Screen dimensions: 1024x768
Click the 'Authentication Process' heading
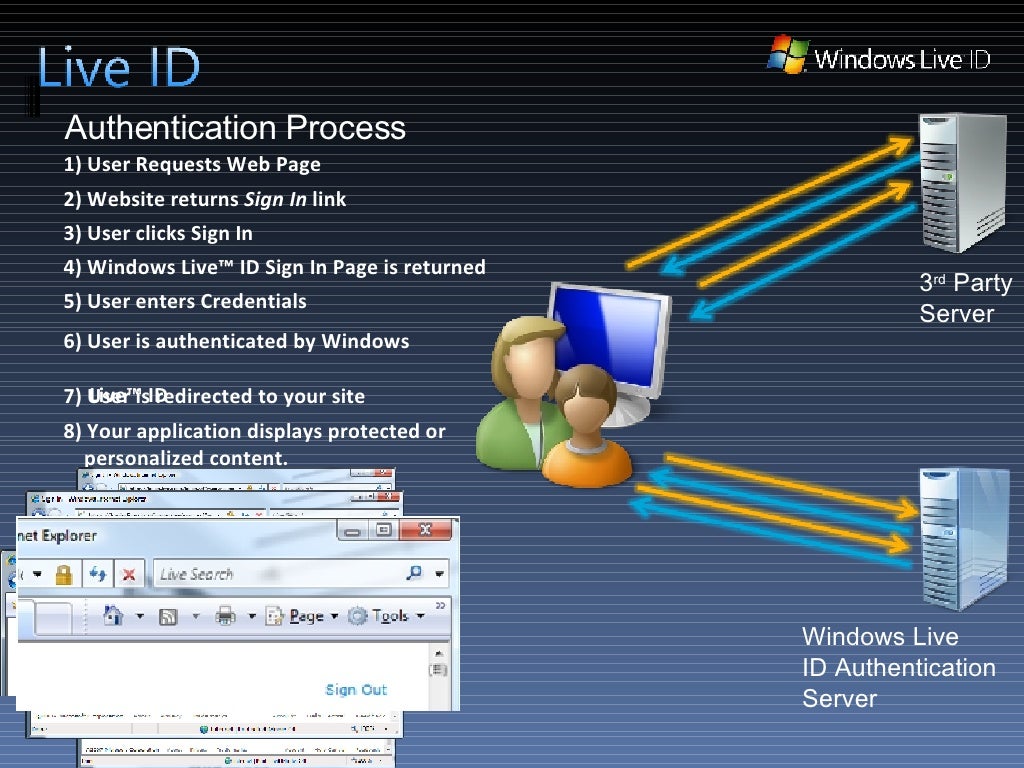click(235, 127)
